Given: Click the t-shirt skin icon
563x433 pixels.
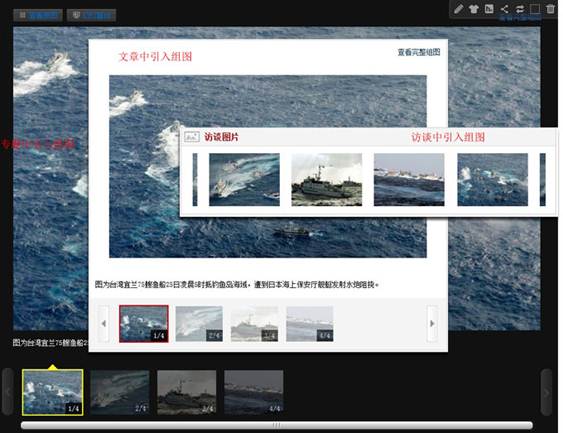Looking at the screenshot, I should pos(474,9).
